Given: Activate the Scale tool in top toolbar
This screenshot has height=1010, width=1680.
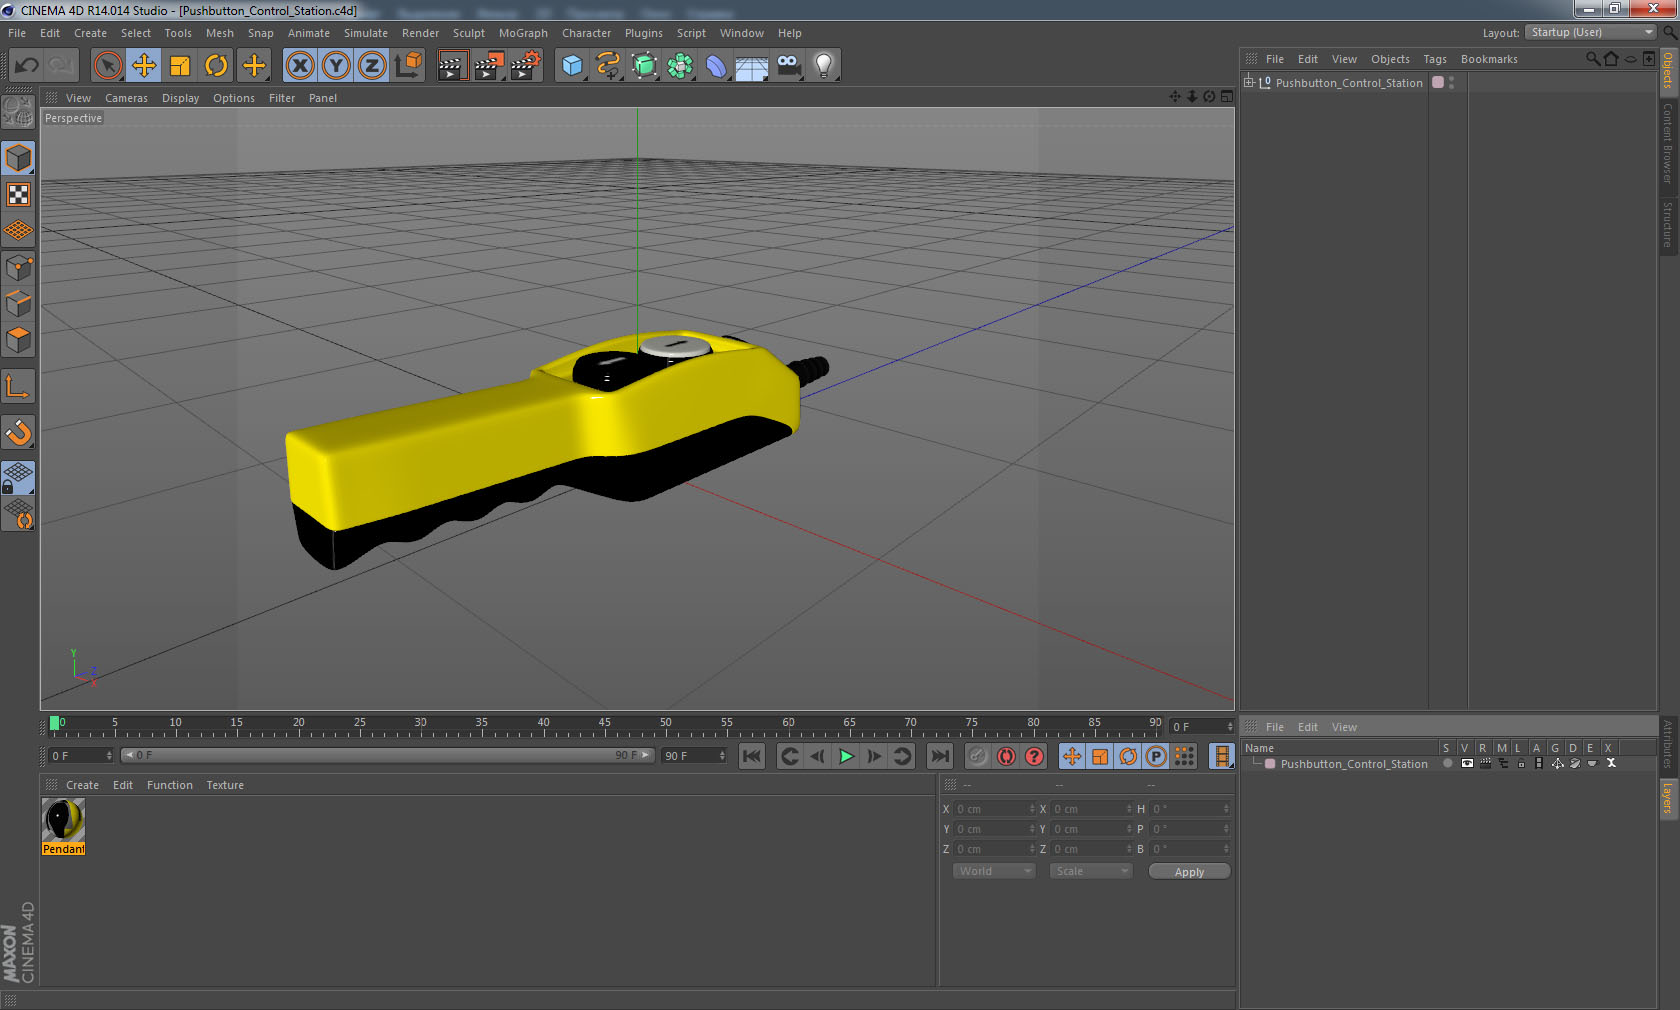Looking at the screenshot, I should click(180, 66).
